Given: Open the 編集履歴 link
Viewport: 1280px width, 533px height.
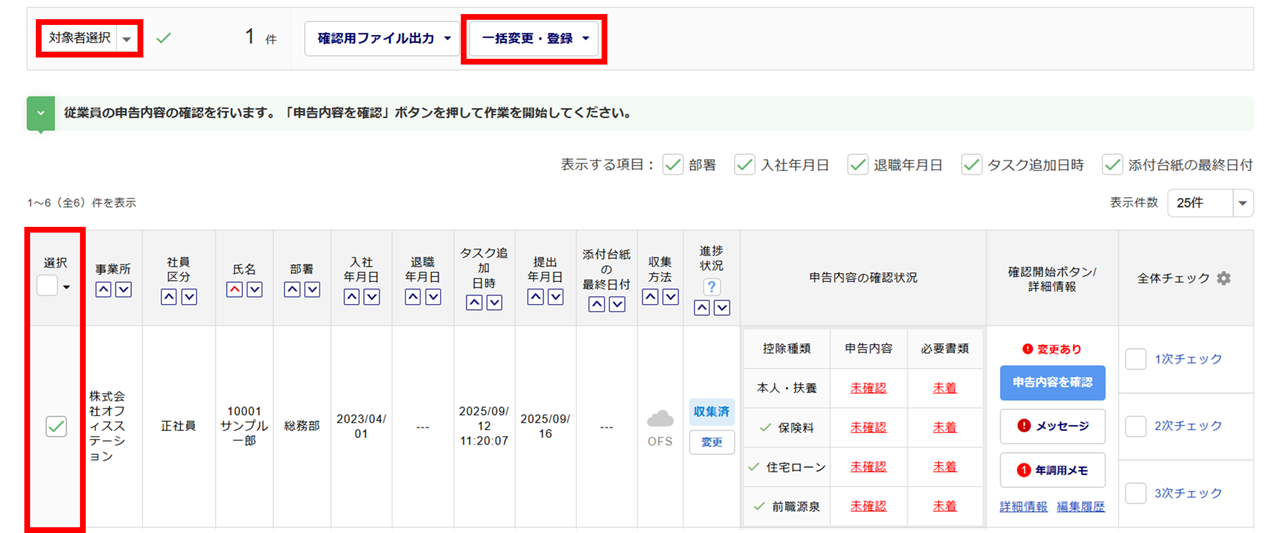Looking at the screenshot, I should point(1081,507).
